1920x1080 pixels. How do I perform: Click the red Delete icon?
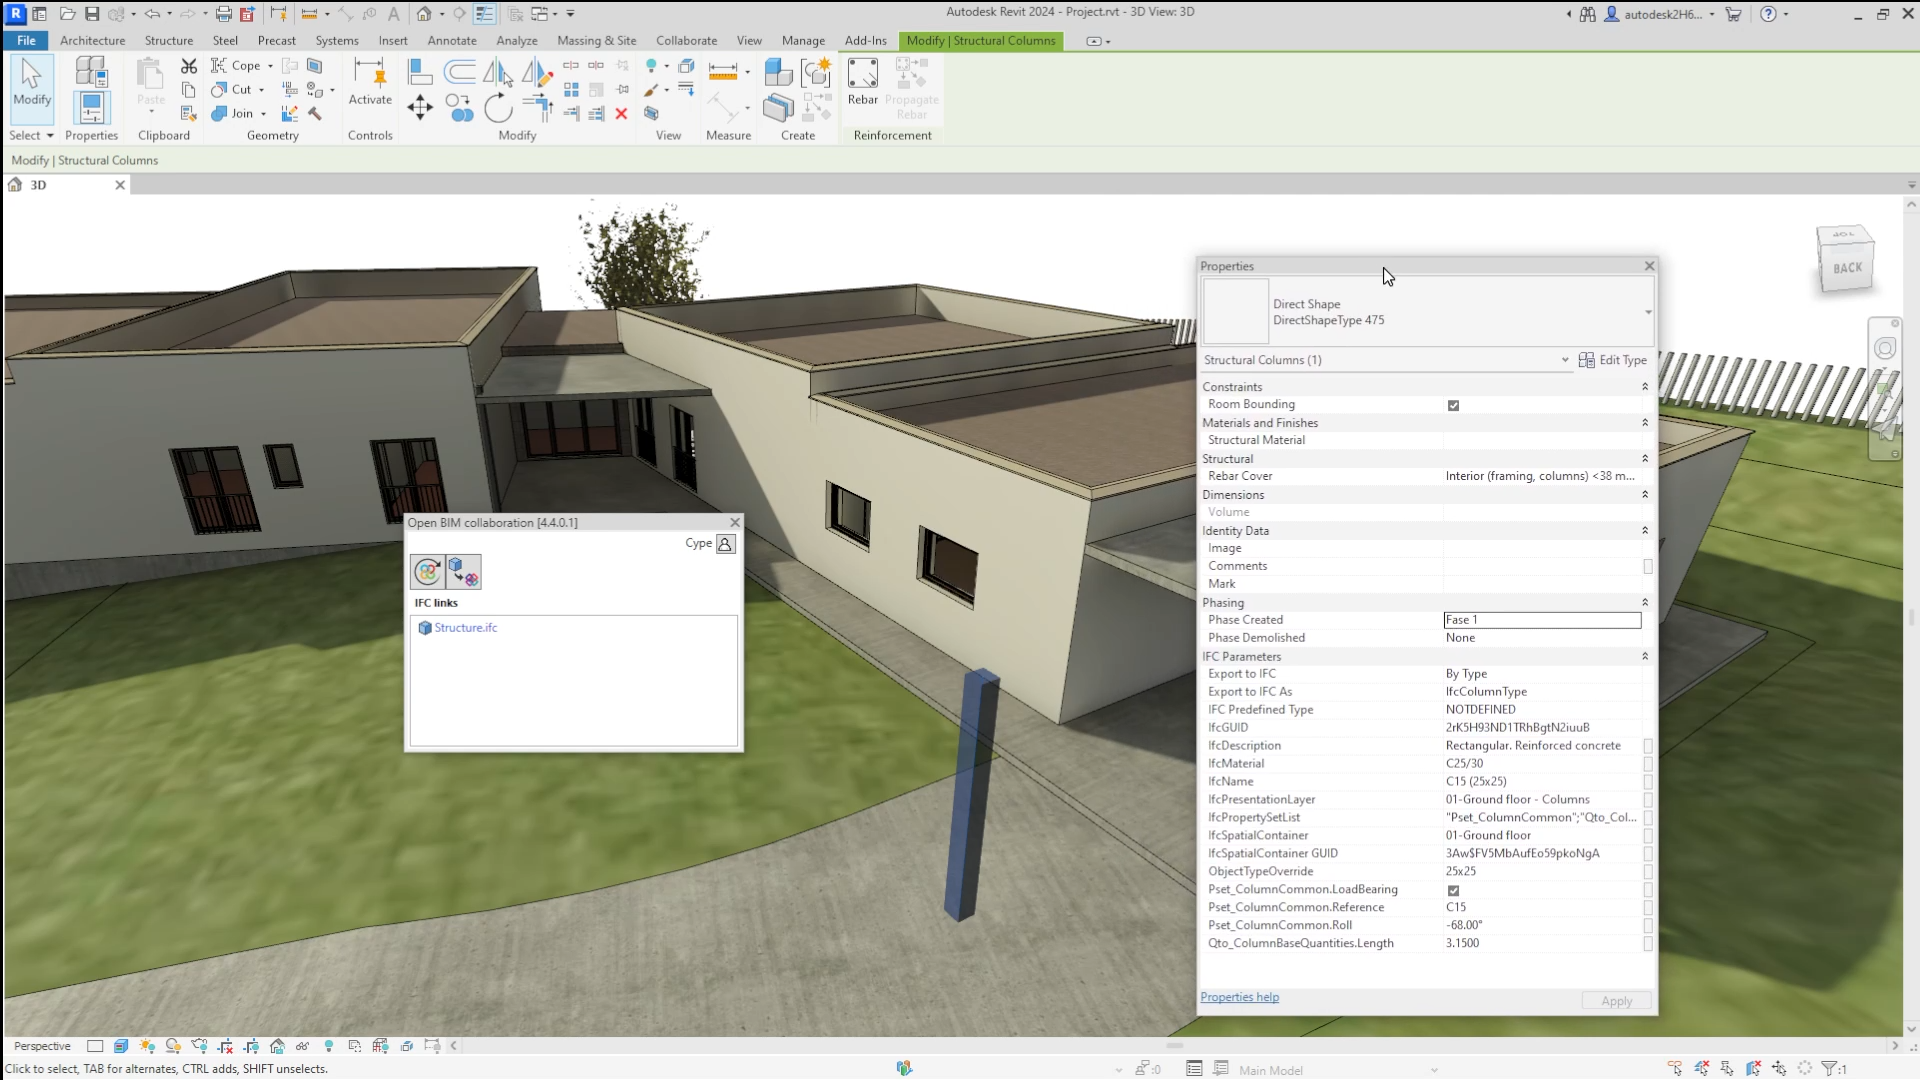(x=621, y=113)
